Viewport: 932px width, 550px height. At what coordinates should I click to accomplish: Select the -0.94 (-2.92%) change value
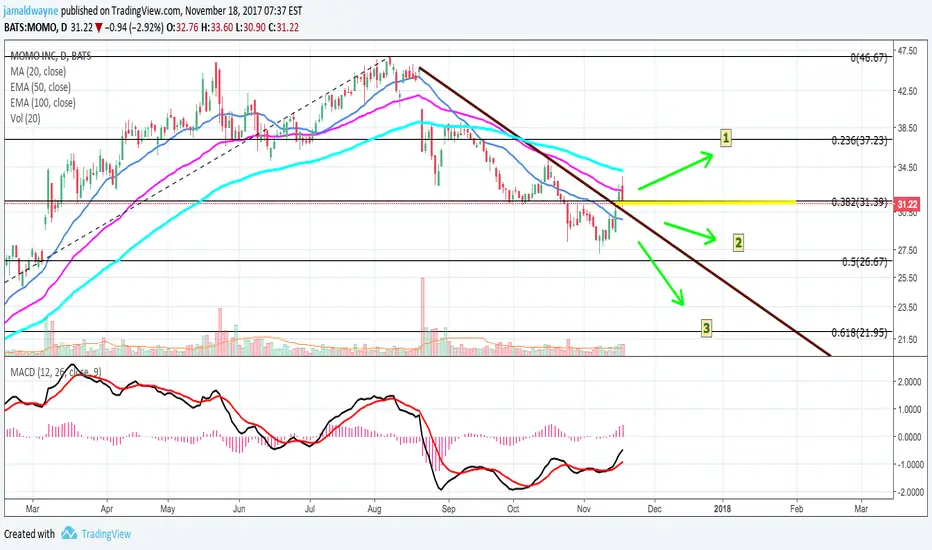pyautogui.click(x=134, y=27)
